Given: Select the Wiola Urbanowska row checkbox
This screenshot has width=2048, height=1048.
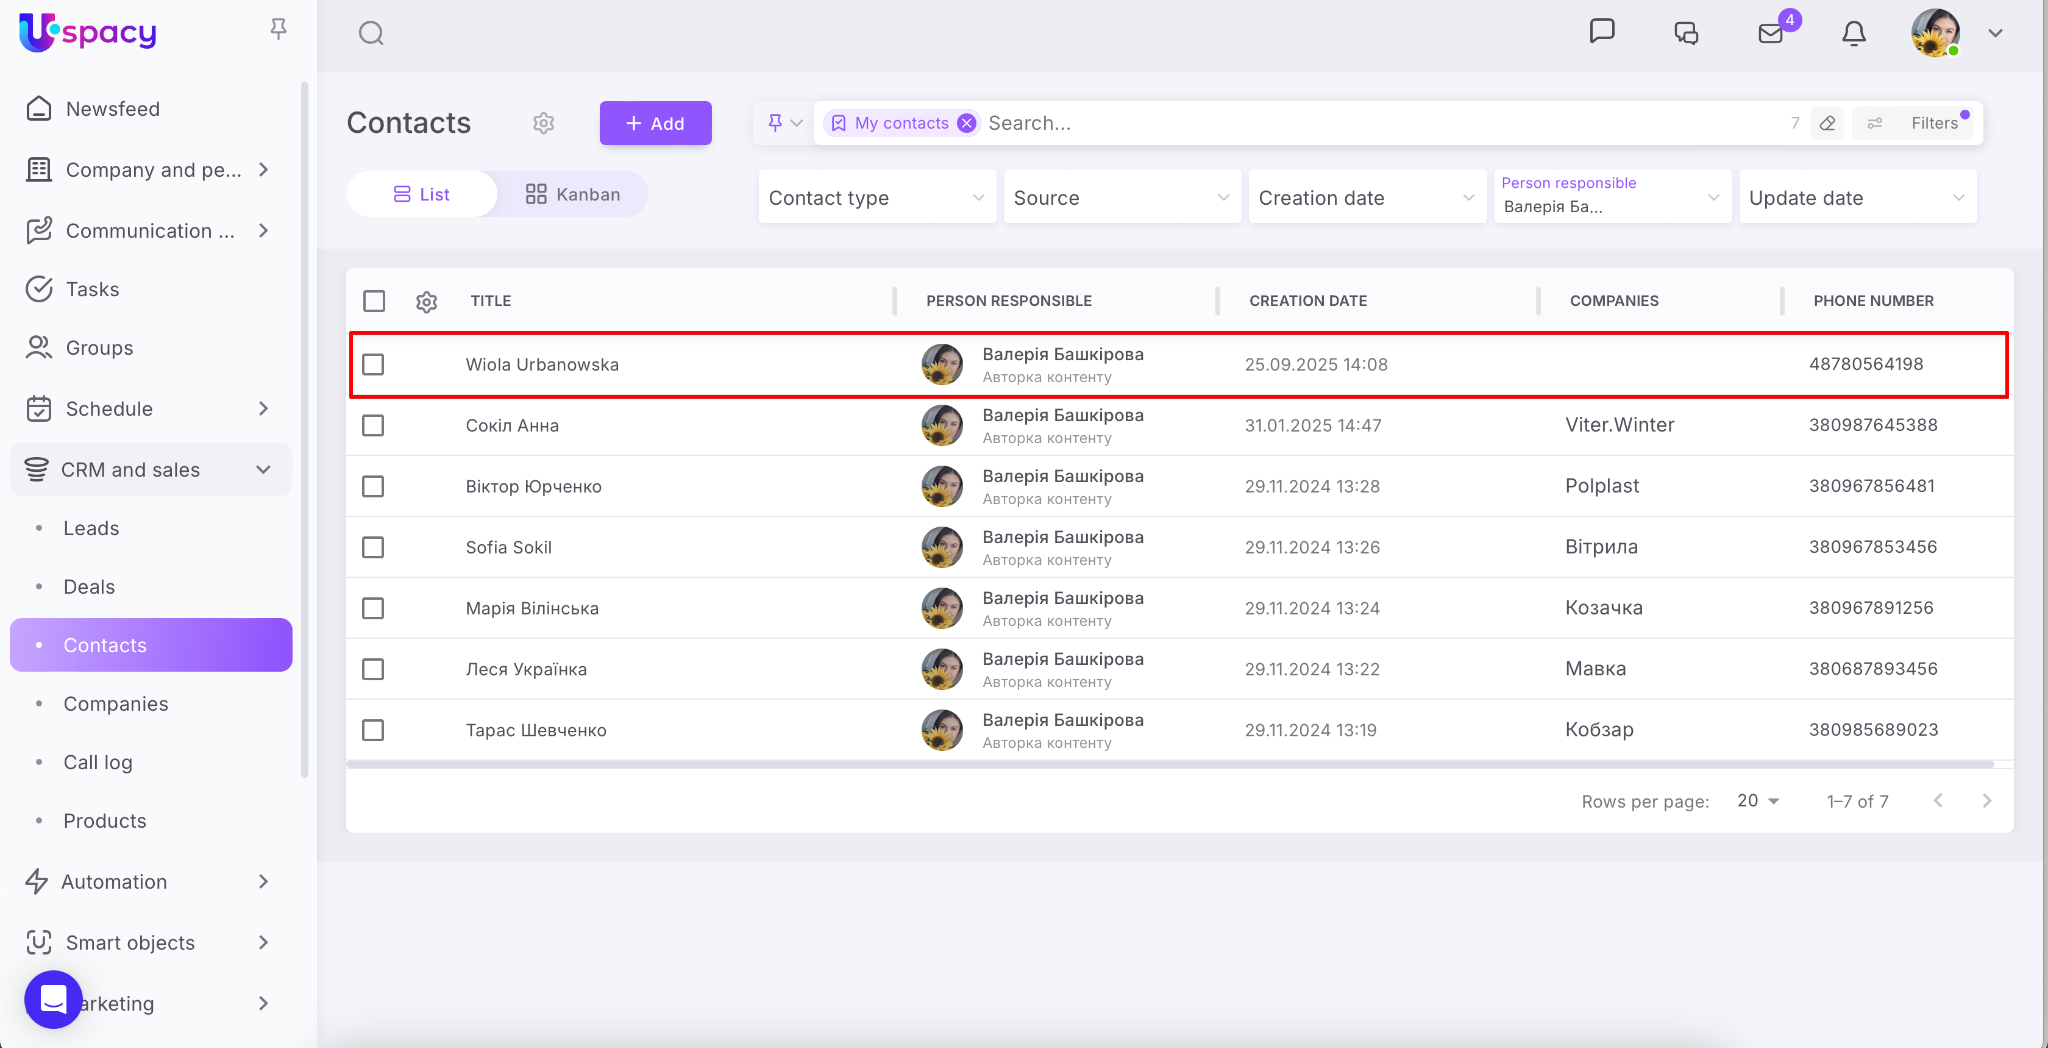Looking at the screenshot, I should (x=373, y=365).
